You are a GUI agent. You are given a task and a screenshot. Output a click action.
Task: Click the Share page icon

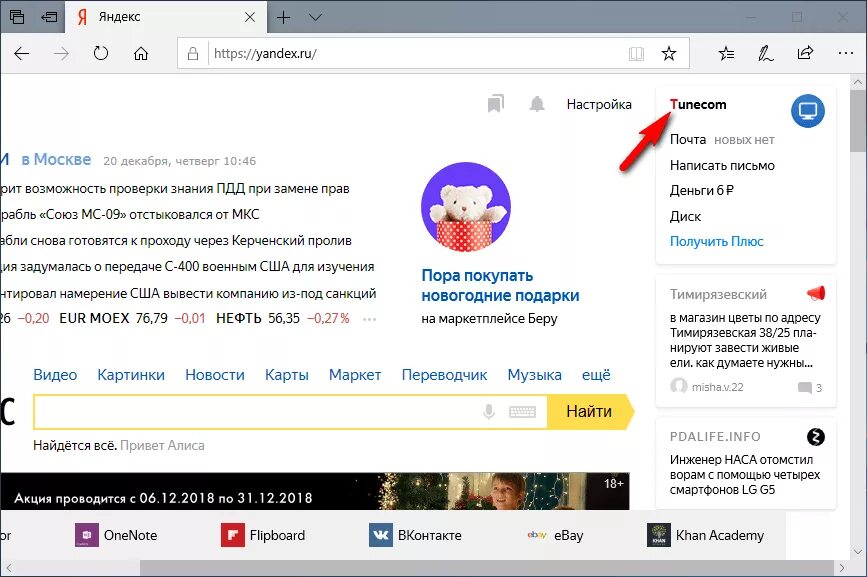805,53
